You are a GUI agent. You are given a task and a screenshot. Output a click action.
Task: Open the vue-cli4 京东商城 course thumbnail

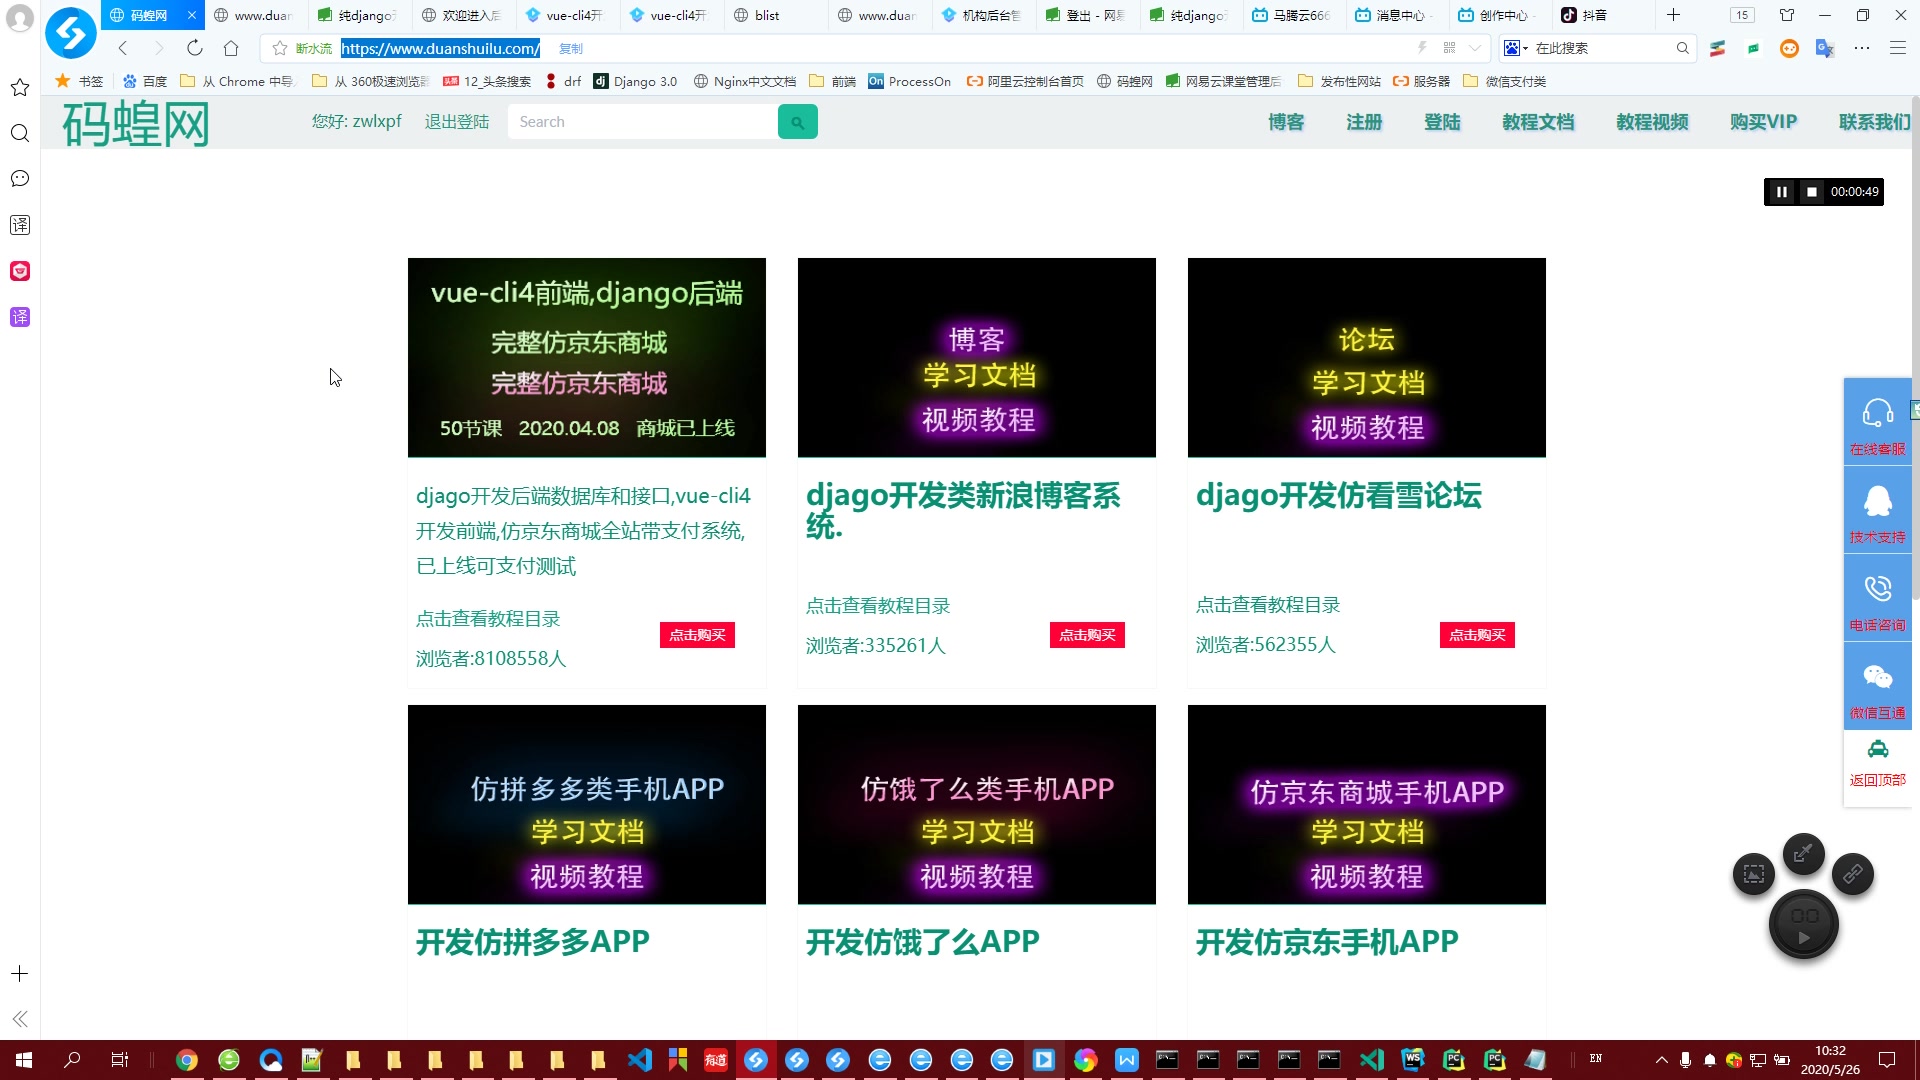coord(587,358)
